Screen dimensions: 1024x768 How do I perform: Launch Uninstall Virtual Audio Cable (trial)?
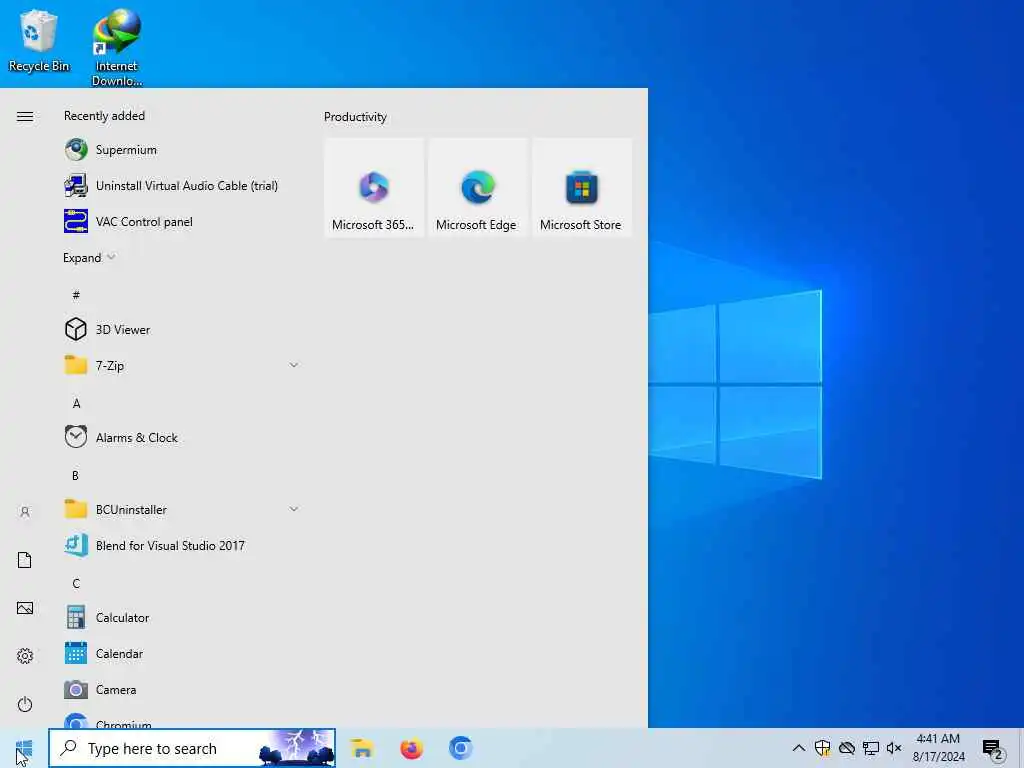coord(183,185)
